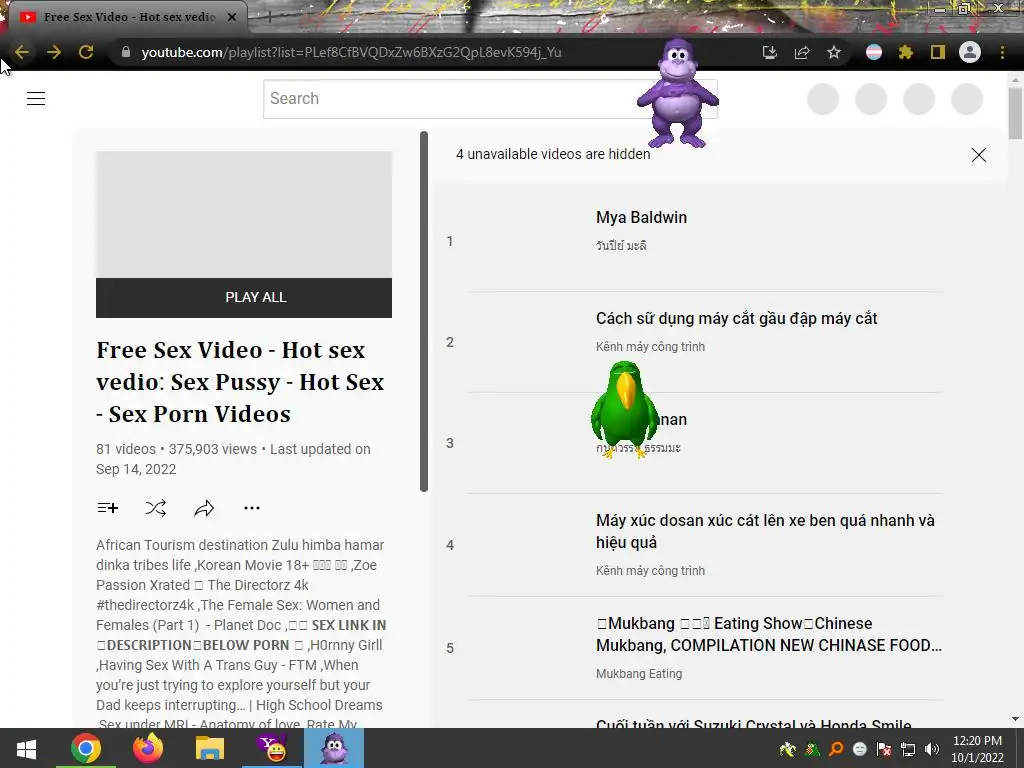Screen dimensions: 1024x768
Task: Click the orange magnifier tray icon
Action: point(836,749)
